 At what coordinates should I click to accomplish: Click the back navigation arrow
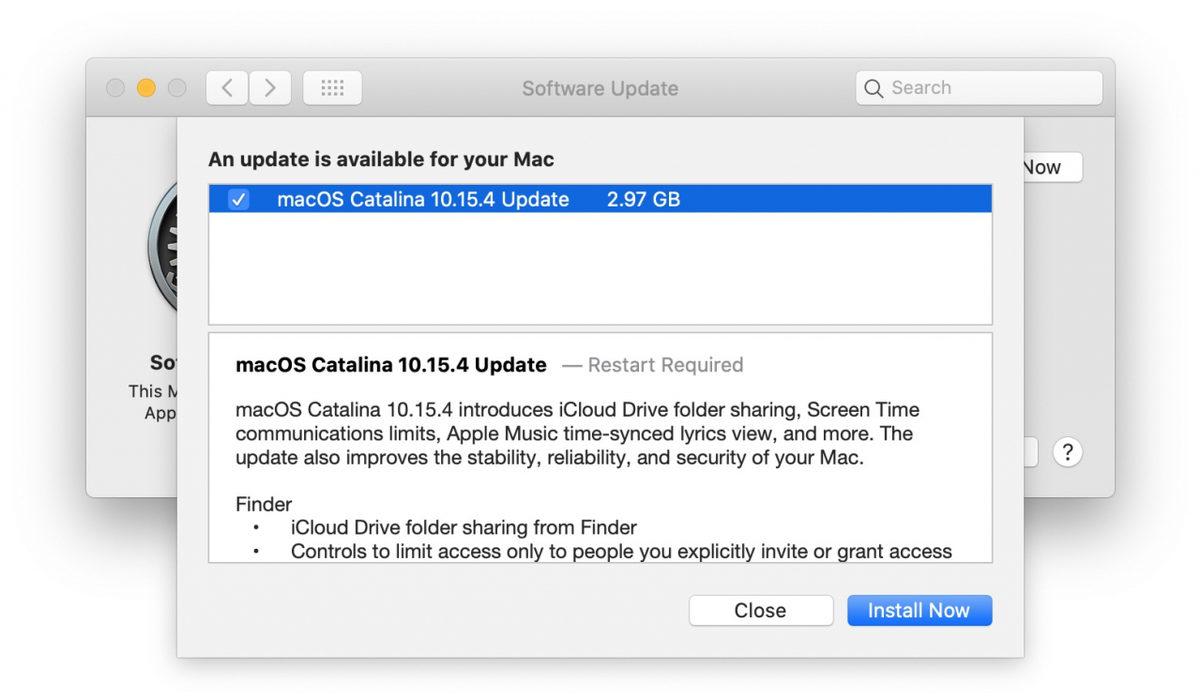tap(226, 87)
